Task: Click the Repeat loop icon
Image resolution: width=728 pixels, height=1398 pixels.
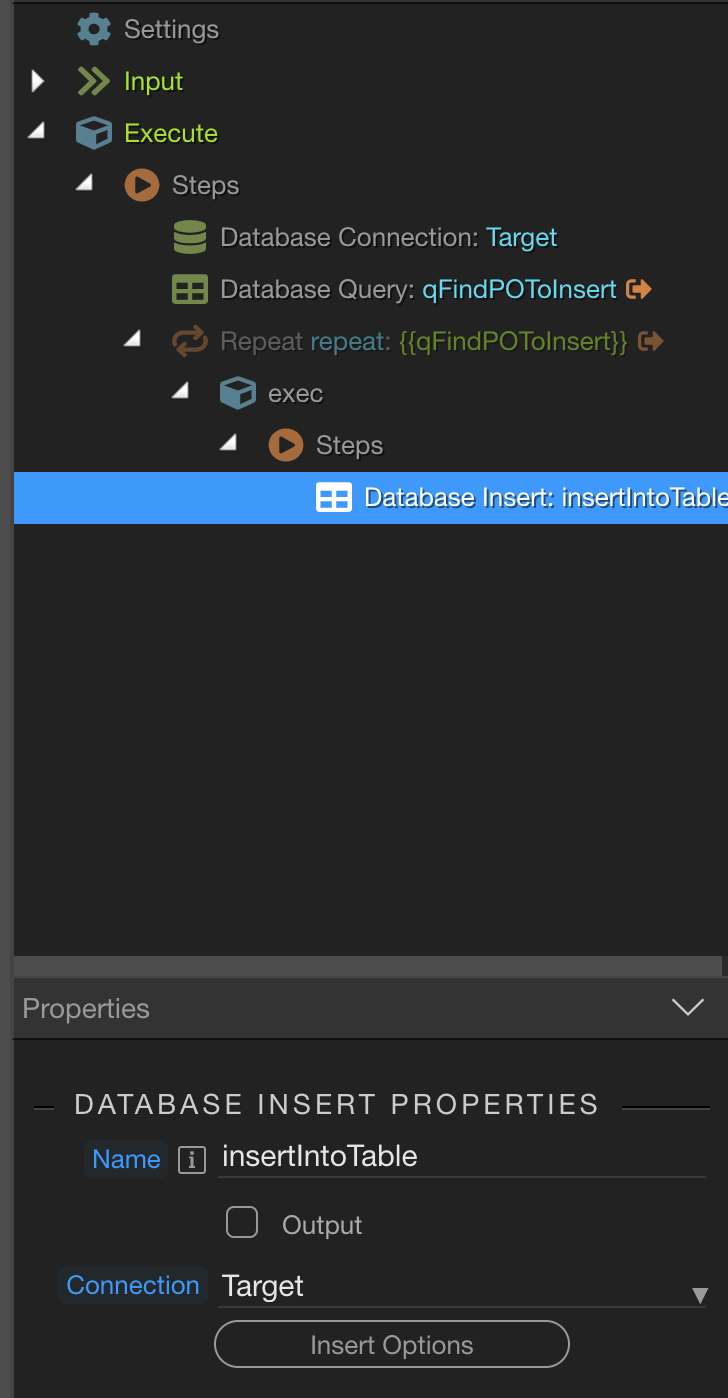Action: pos(190,341)
